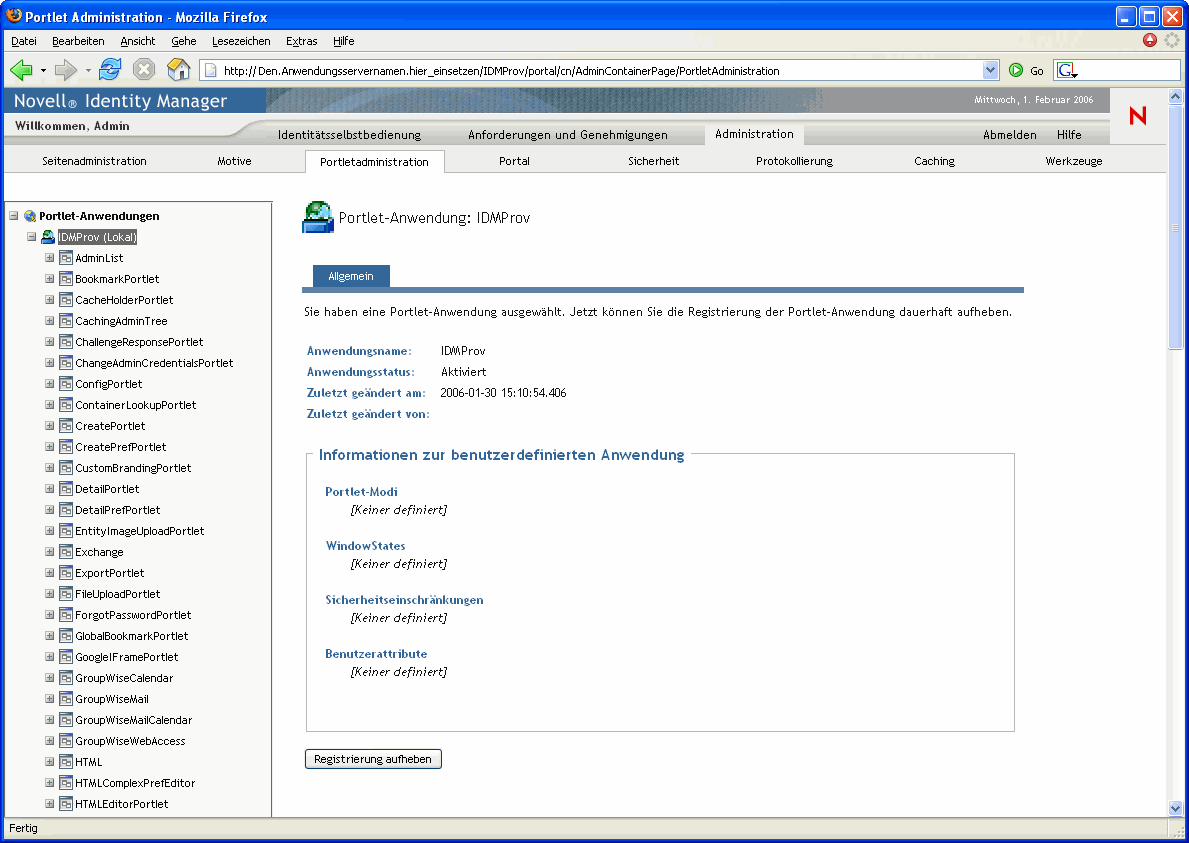Select GlobalBookmarkPortlet in the tree

coord(132,636)
